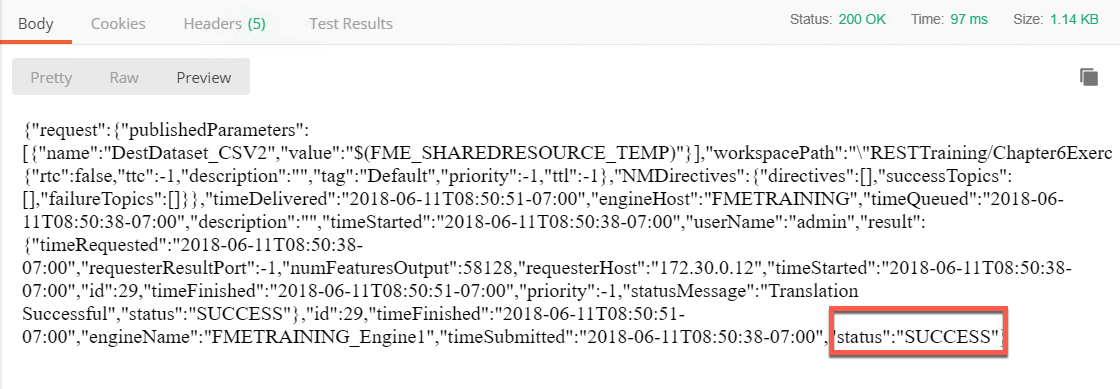
Task: Select the Preview view mode
Action: (x=204, y=77)
